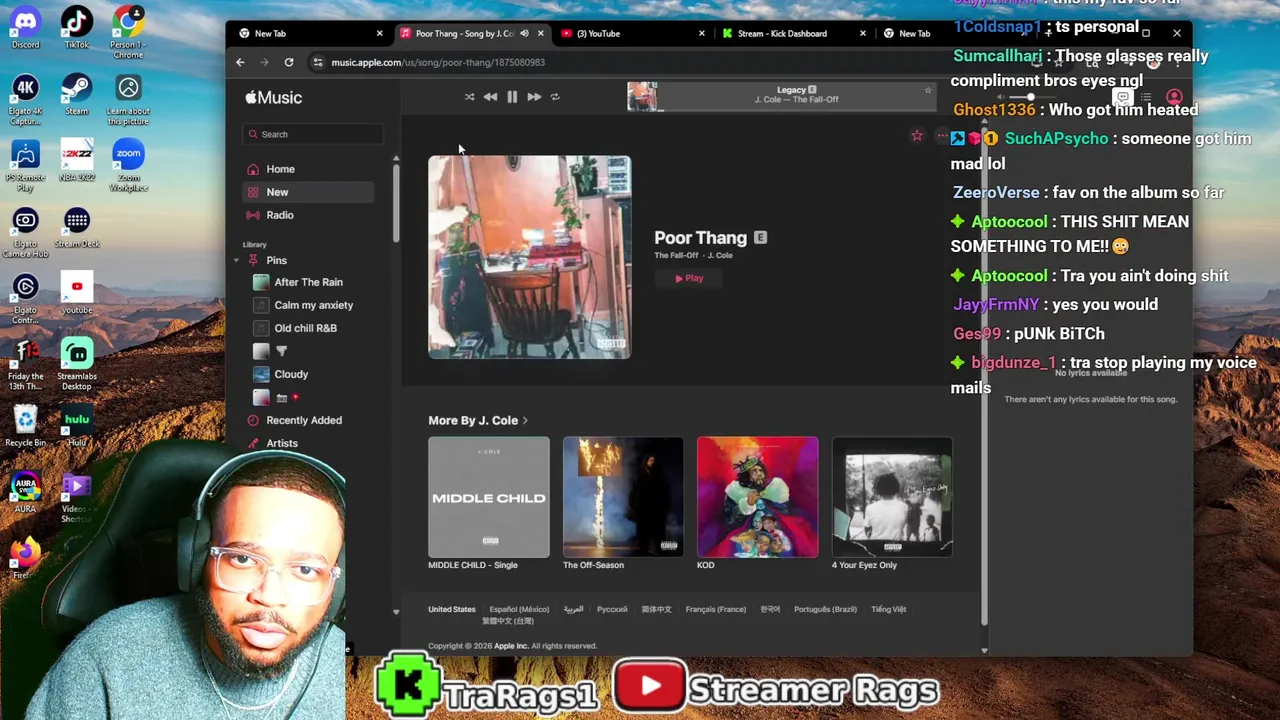The width and height of the screenshot is (1280, 720).
Task: Click the lyrics panel toggle icon
Action: coord(1123,98)
